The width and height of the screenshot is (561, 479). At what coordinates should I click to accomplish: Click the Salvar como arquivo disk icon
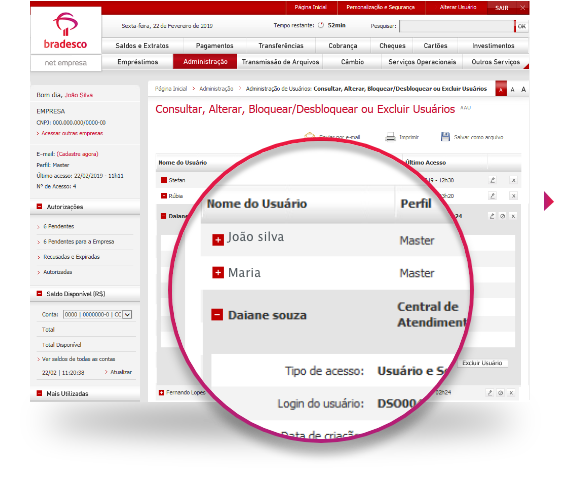click(x=445, y=137)
